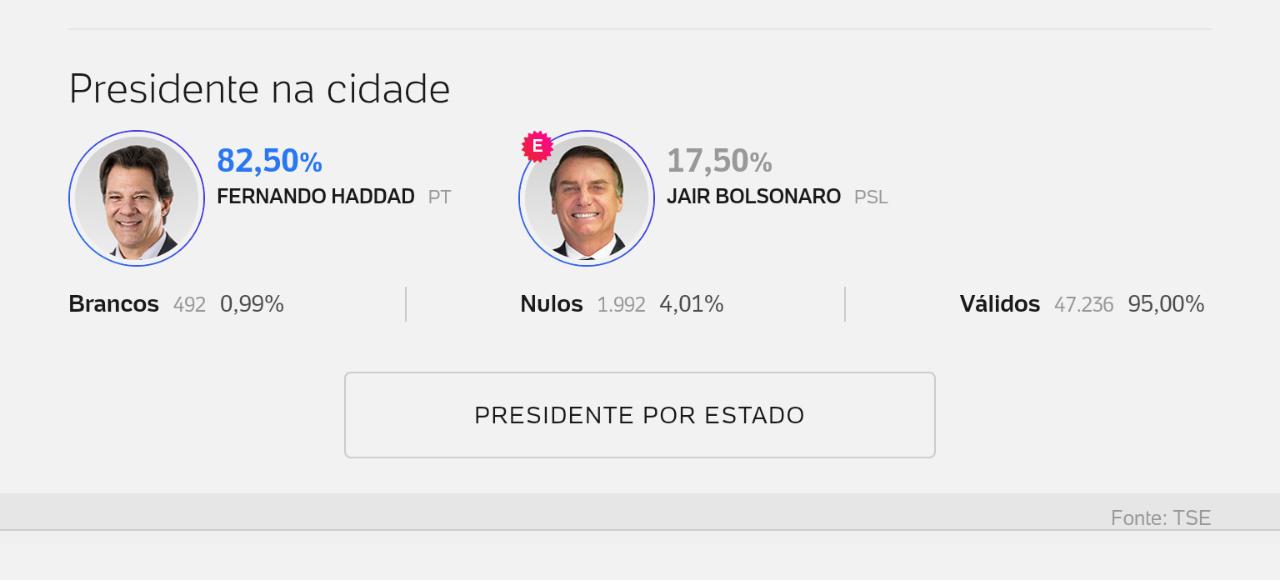Select the Fernando Haddad name label

pyautogui.click(x=315, y=197)
